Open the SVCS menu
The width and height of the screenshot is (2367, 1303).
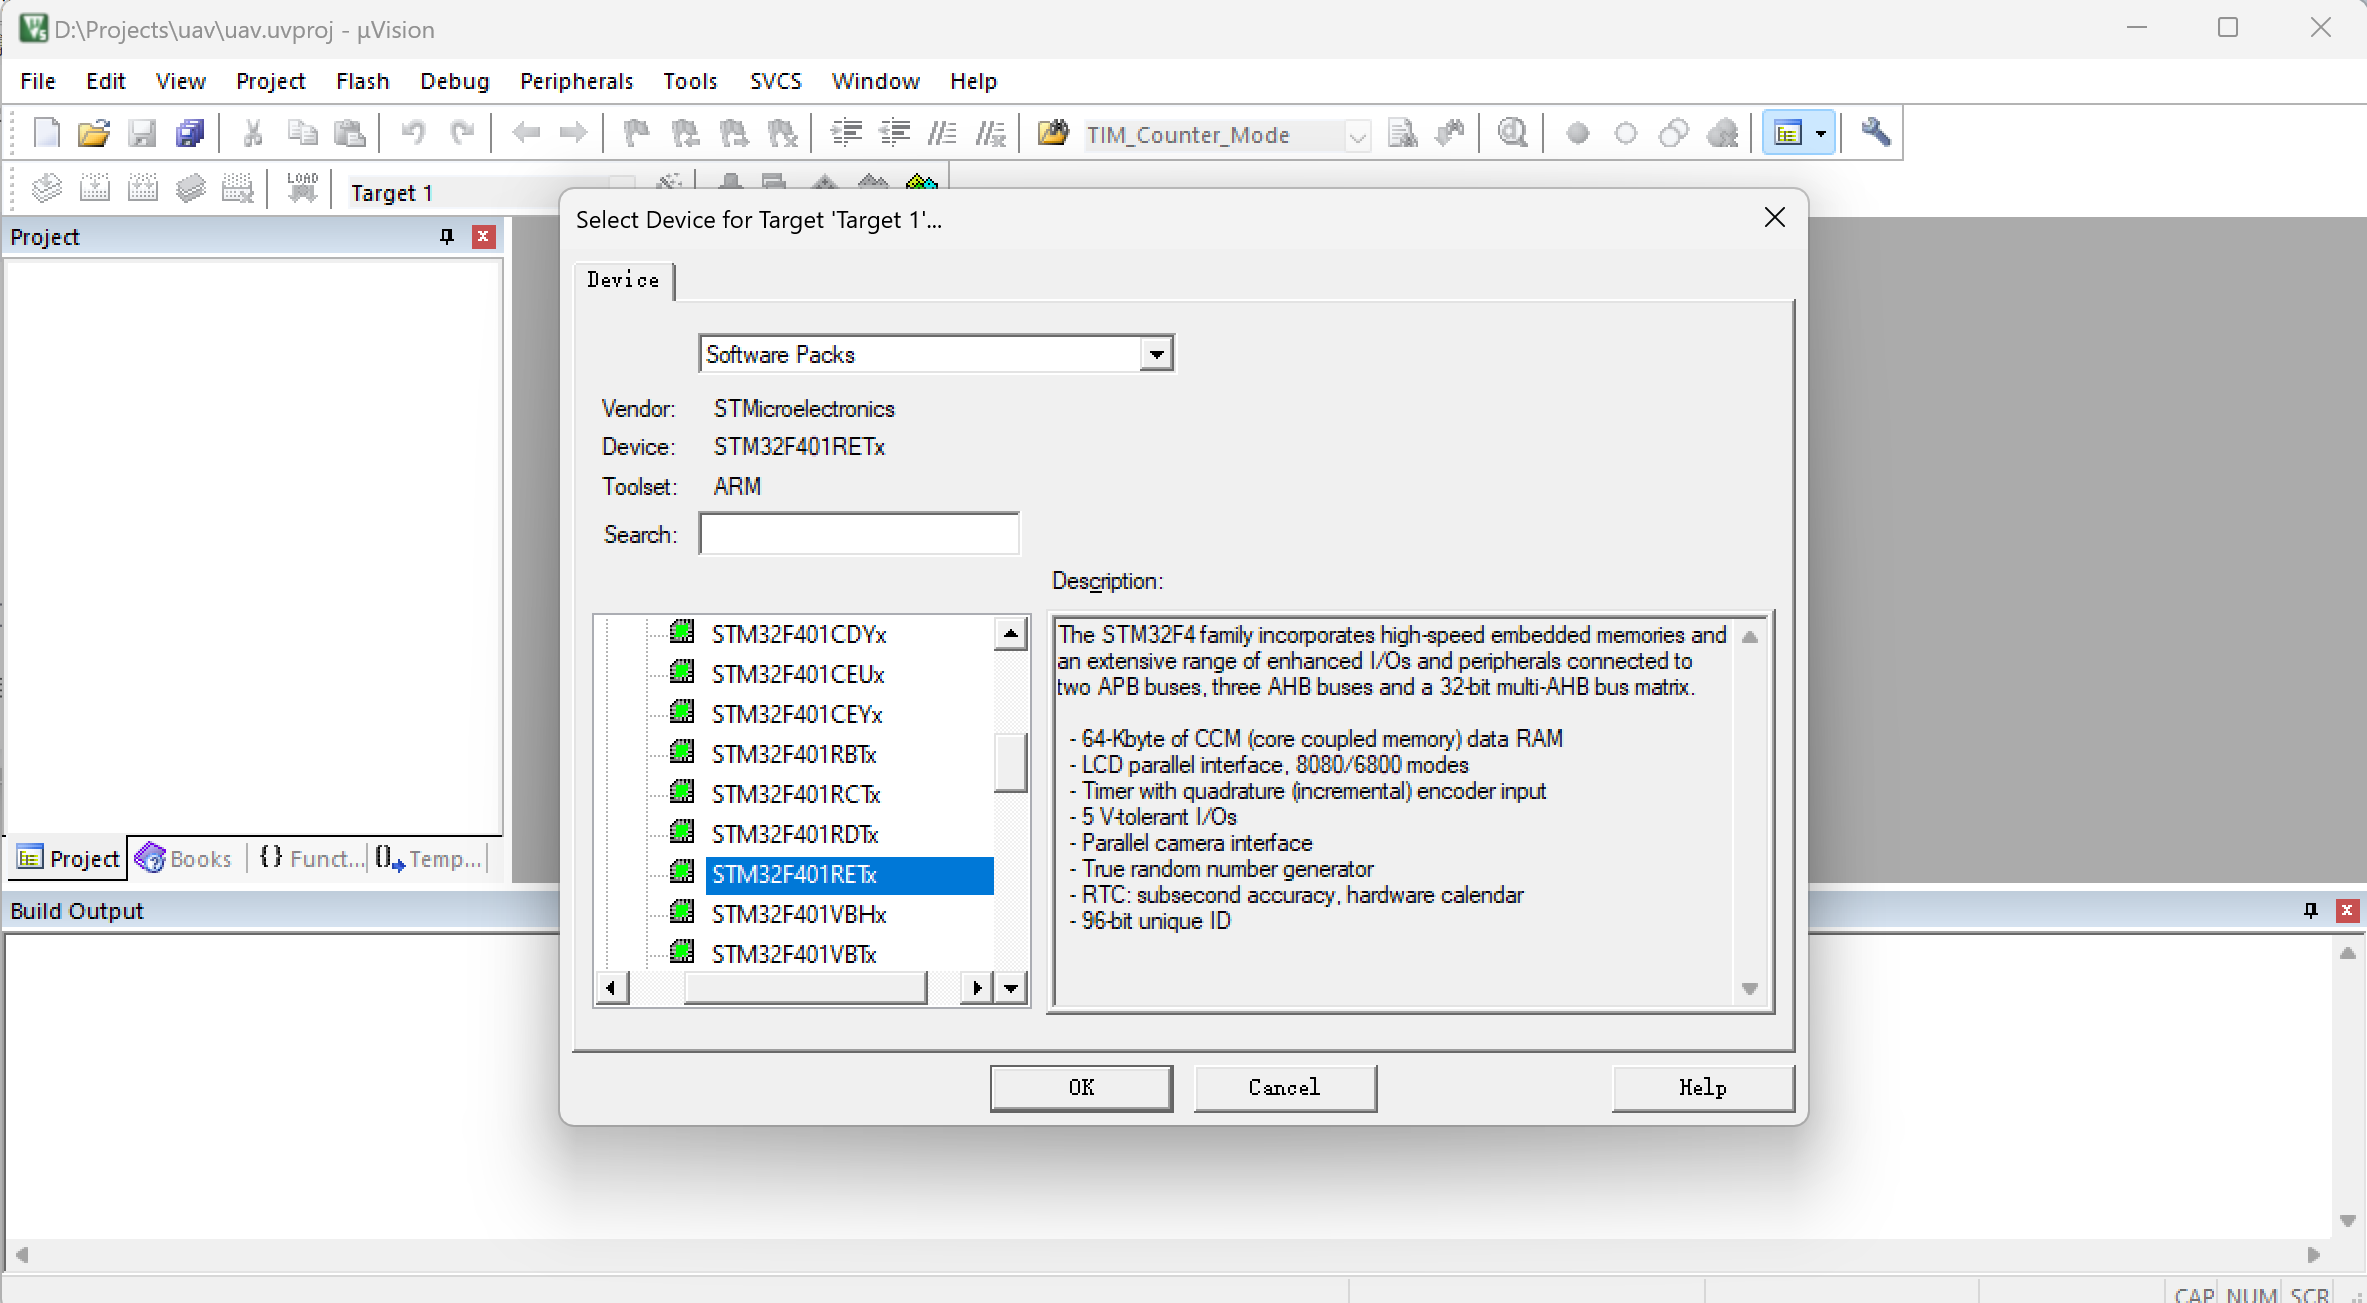[775, 81]
